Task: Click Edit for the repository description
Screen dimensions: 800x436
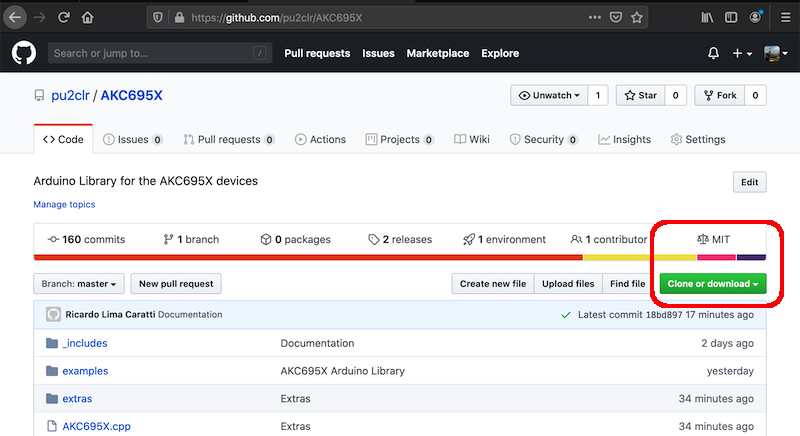Action: coord(749,182)
